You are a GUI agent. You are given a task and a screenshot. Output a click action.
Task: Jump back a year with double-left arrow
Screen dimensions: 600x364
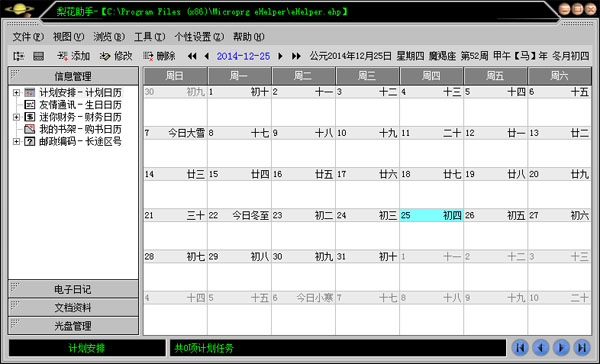192,56
